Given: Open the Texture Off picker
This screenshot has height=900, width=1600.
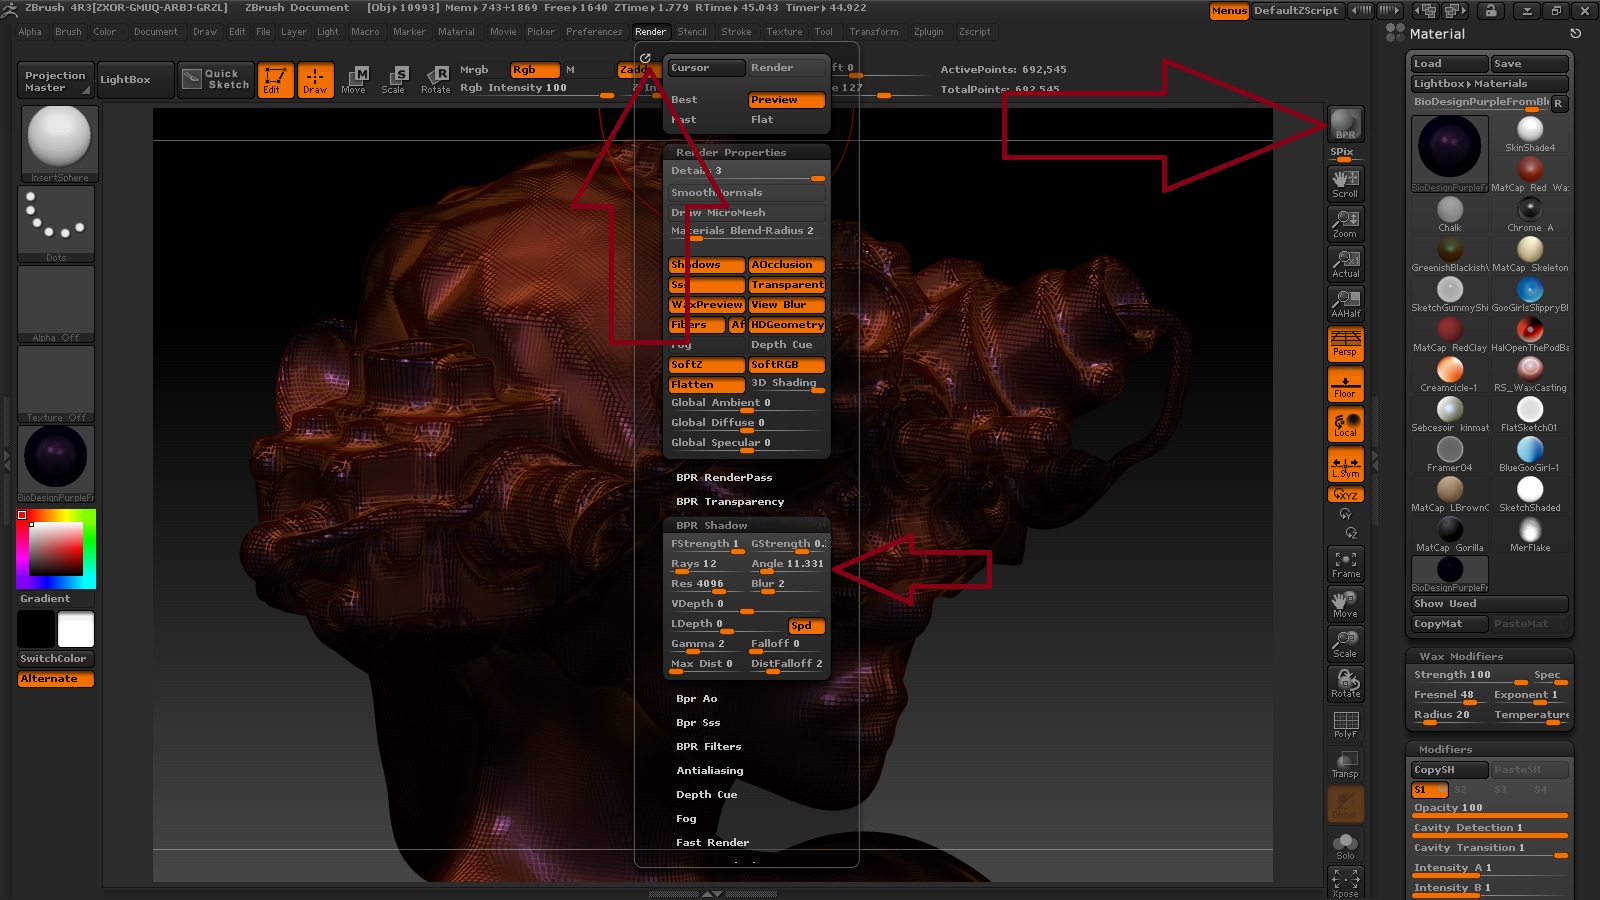Looking at the screenshot, I should (56, 384).
